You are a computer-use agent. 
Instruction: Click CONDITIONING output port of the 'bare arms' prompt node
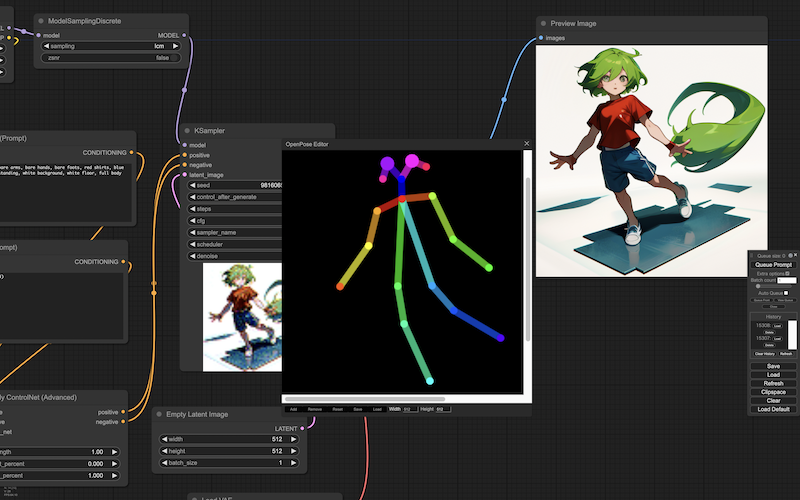132,153
